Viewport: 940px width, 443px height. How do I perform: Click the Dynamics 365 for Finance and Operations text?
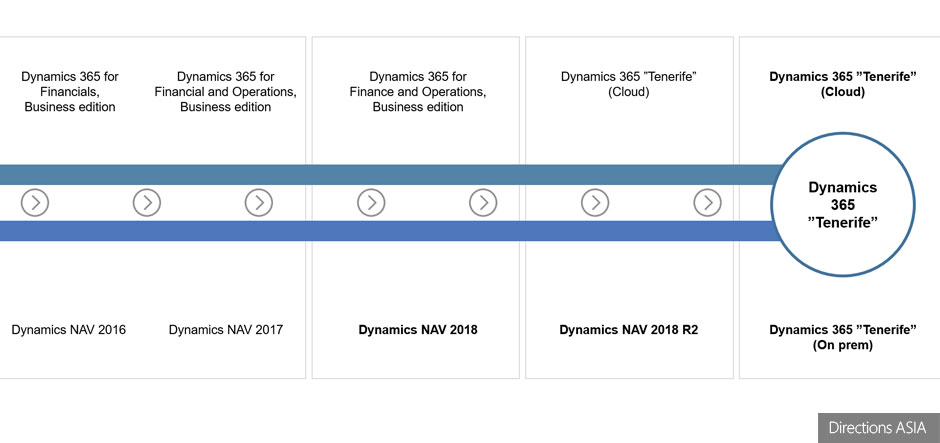[418, 91]
